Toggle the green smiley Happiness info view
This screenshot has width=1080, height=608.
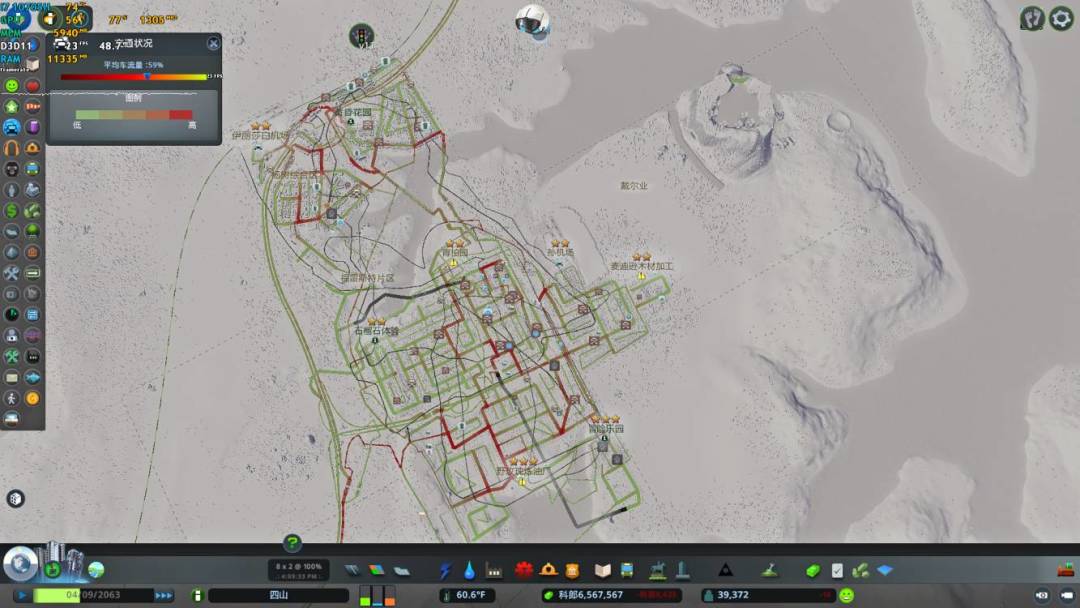(12, 85)
